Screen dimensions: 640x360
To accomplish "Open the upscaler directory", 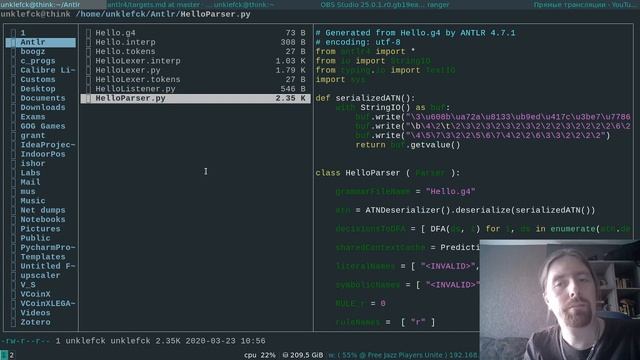I will [x=40, y=276].
